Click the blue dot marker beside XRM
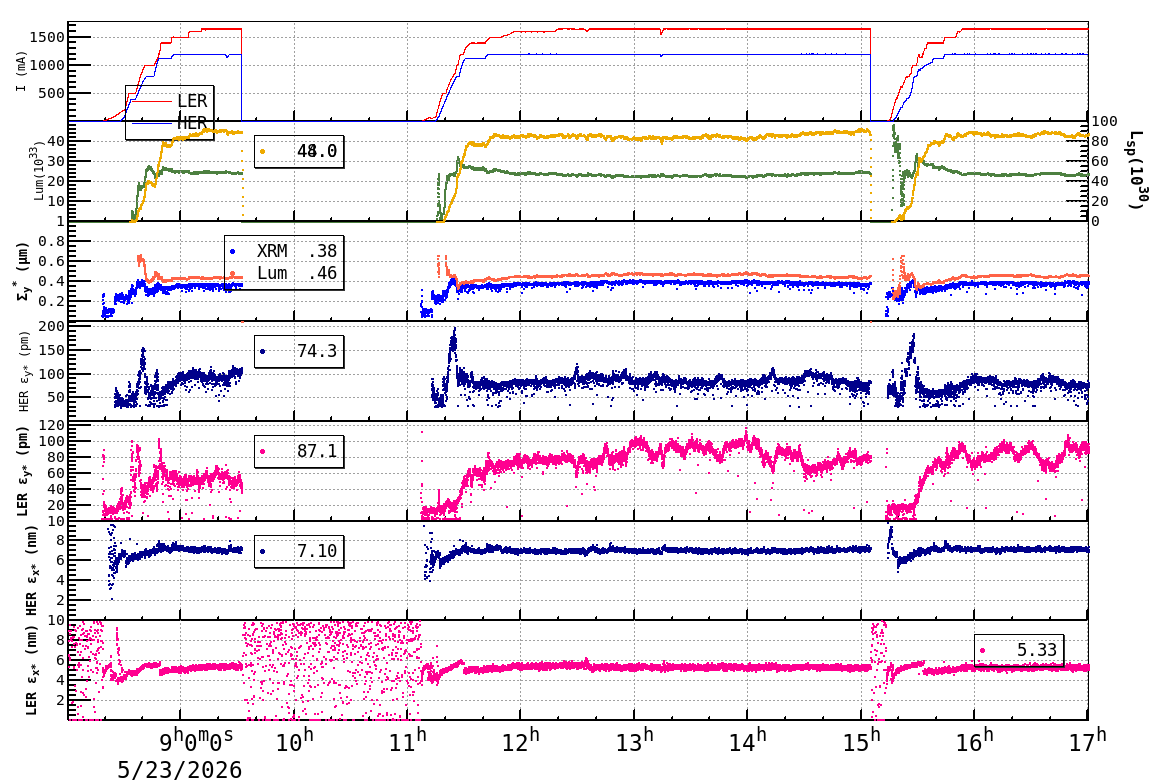The image size is (1160, 782). pos(233,252)
